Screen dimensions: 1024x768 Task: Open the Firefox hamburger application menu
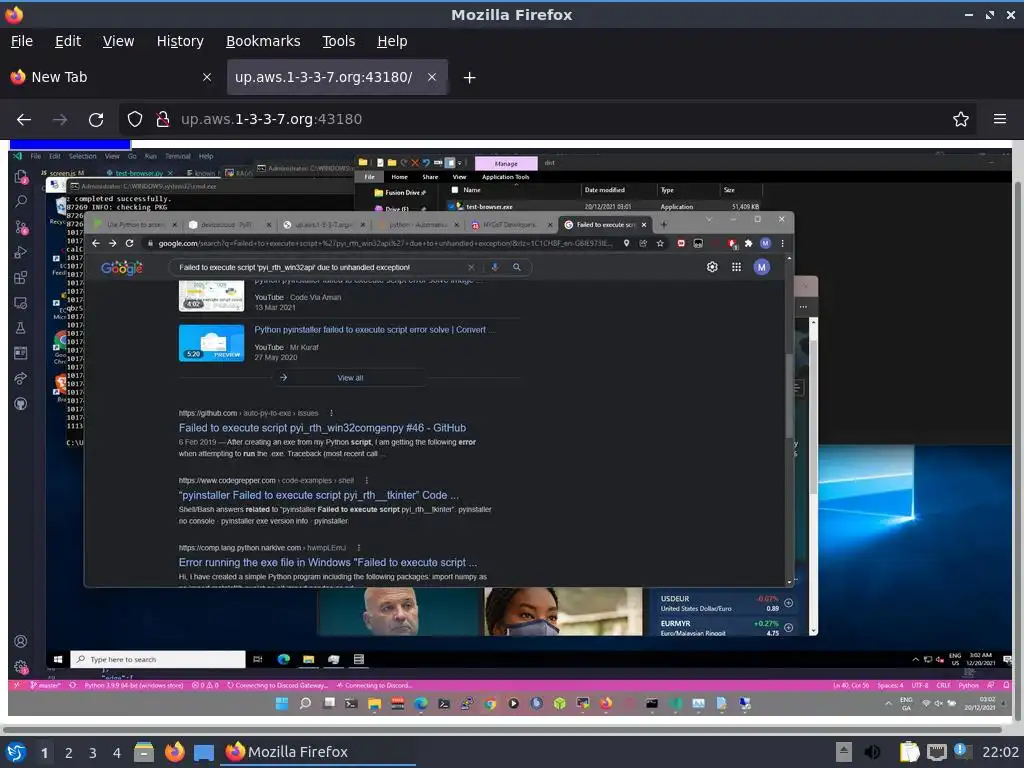1000,120
